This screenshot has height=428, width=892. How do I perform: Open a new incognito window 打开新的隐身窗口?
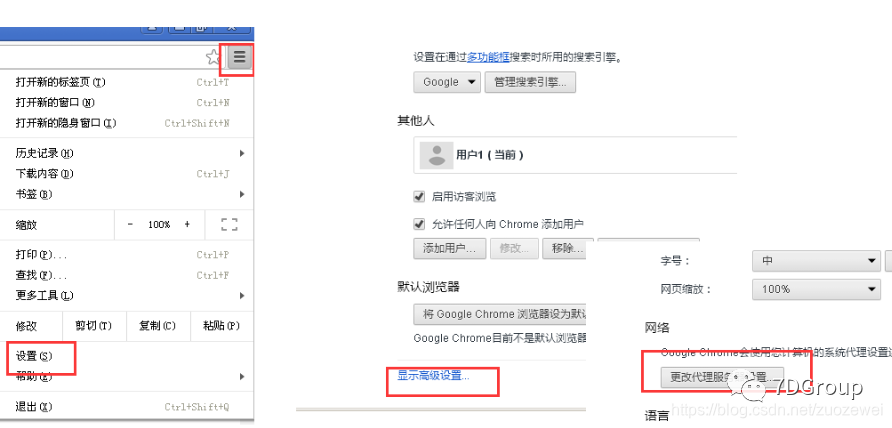click(x=126, y=123)
